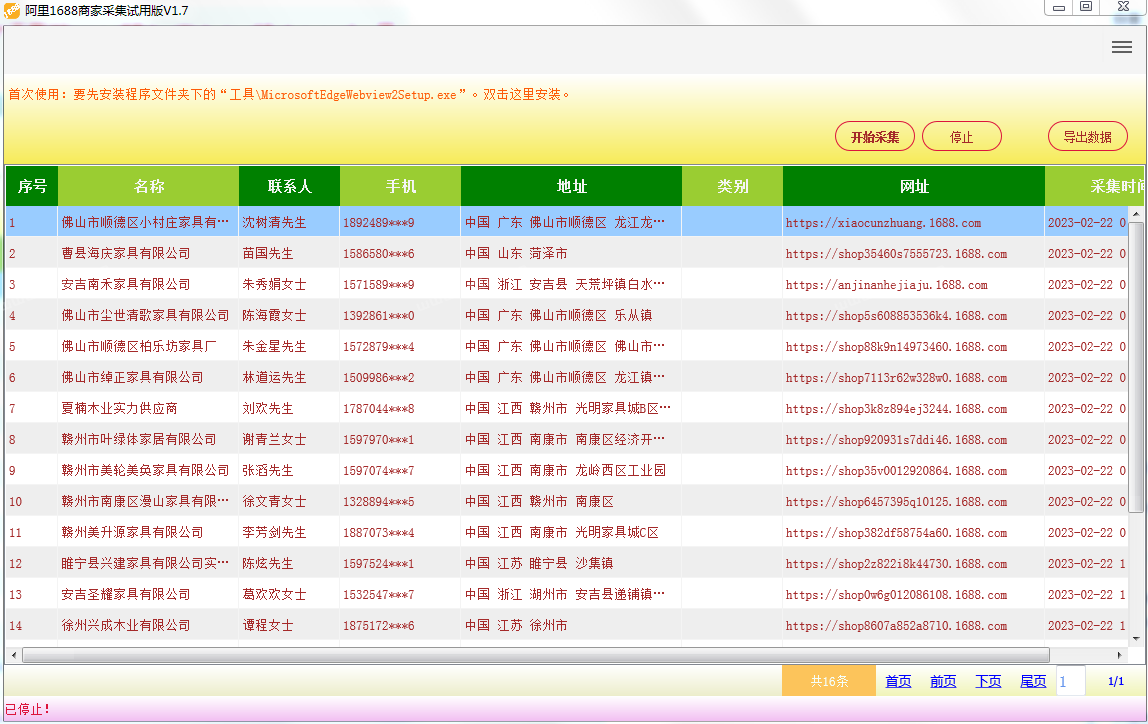Export data with 导出数据 button
This screenshot has width=1148, height=724.
[x=1087, y=136]
